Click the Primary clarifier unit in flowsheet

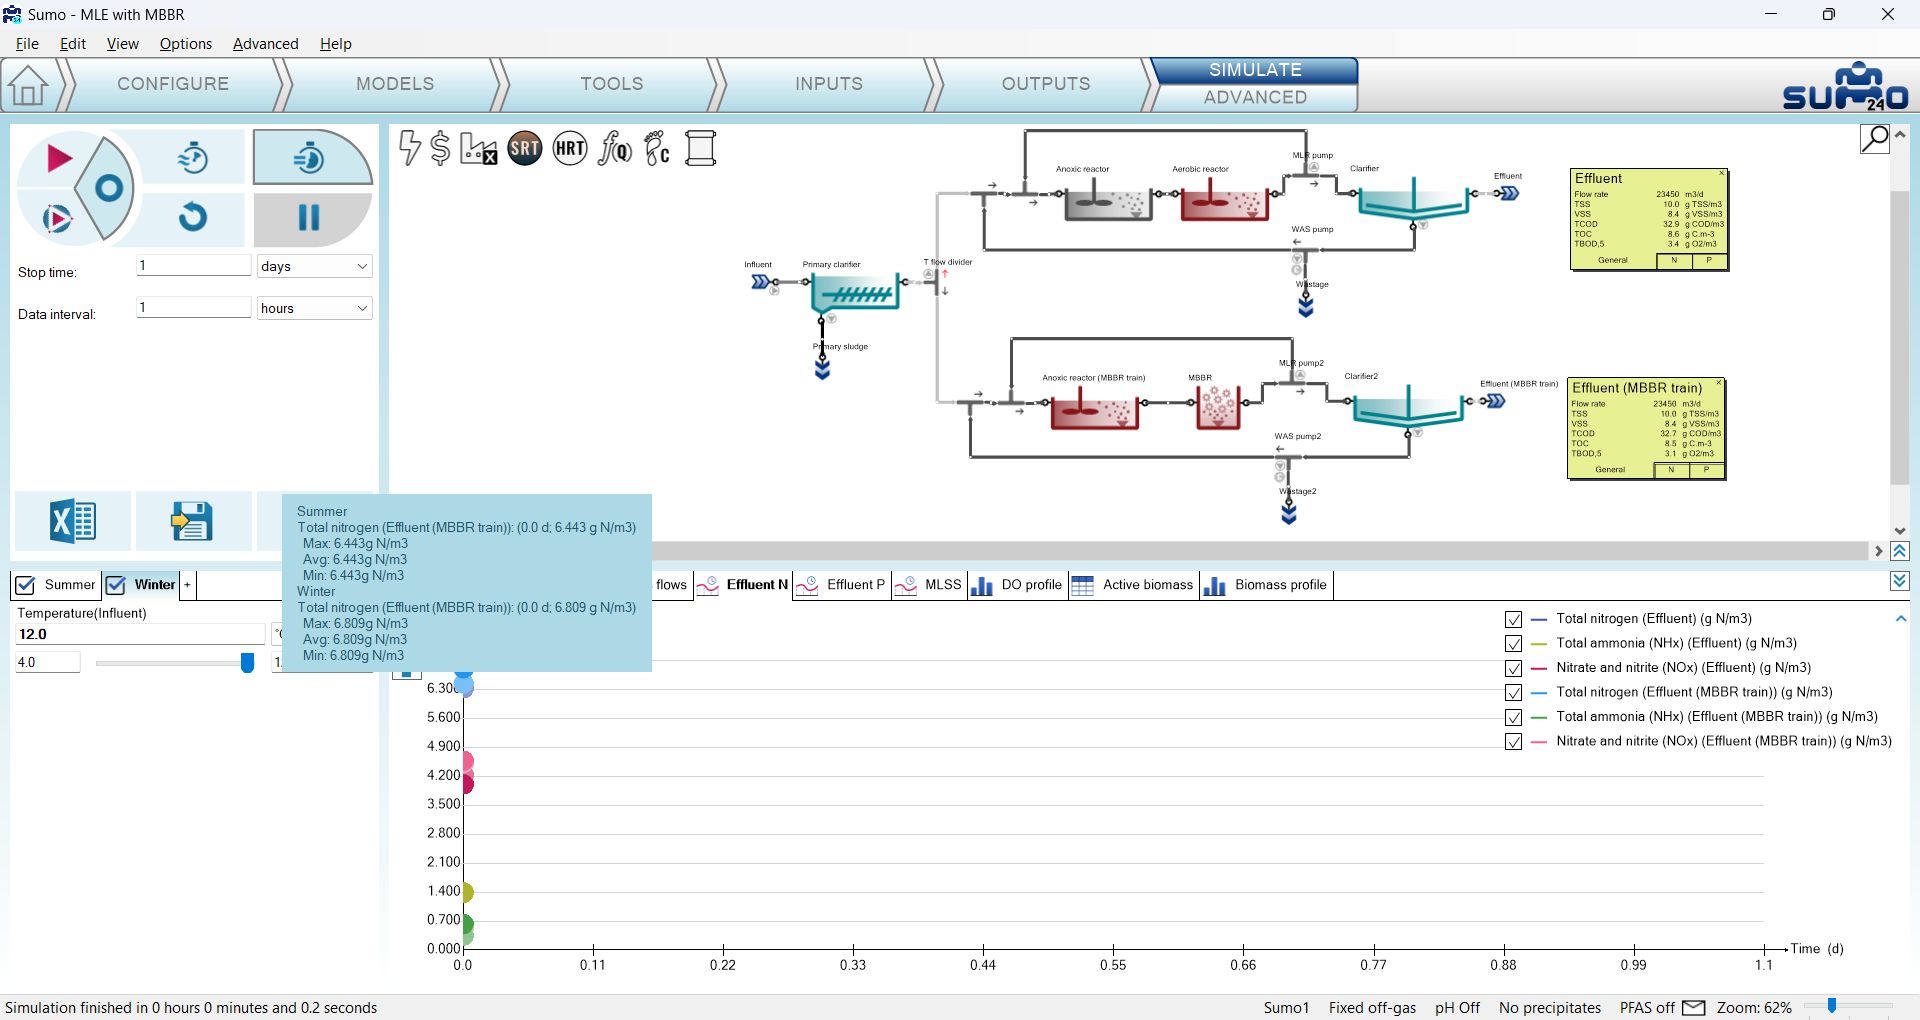(x=854, y=293)
